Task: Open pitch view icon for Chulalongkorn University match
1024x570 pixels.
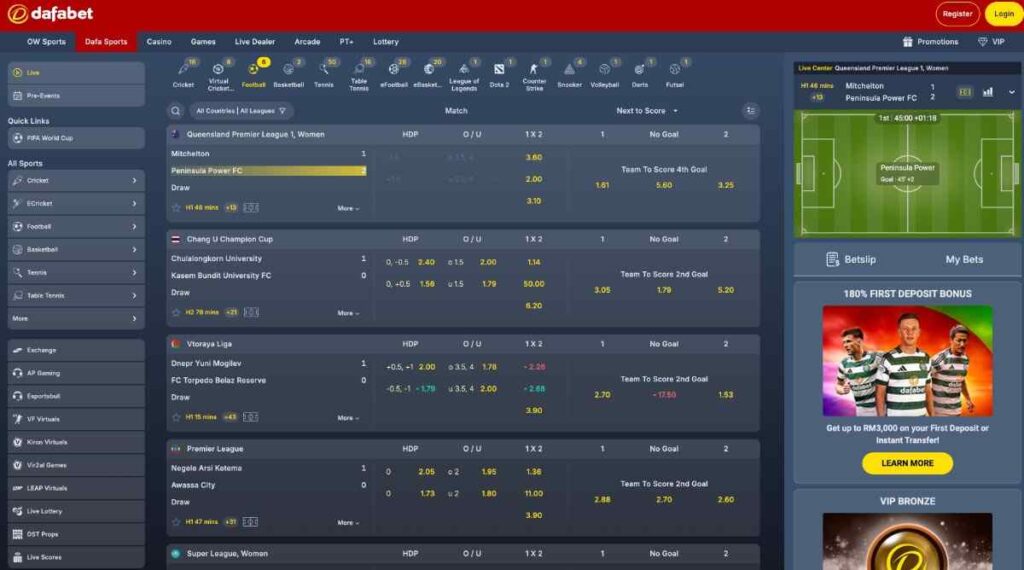Action: pyautogui.click(x=251, y=313)
